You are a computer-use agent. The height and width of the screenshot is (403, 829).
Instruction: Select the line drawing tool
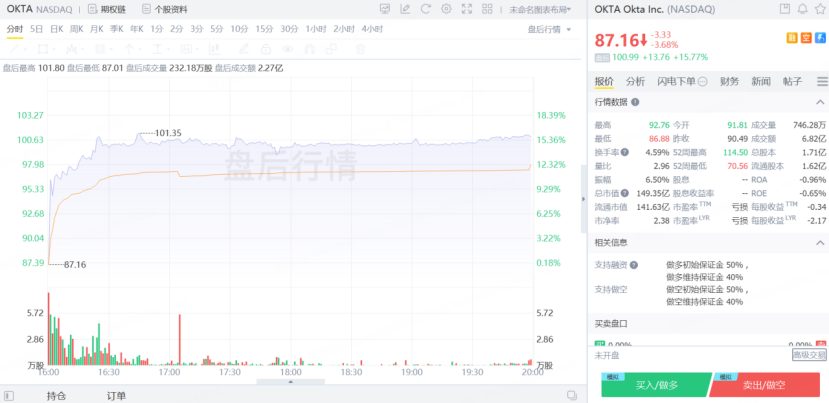click(14, 49)
